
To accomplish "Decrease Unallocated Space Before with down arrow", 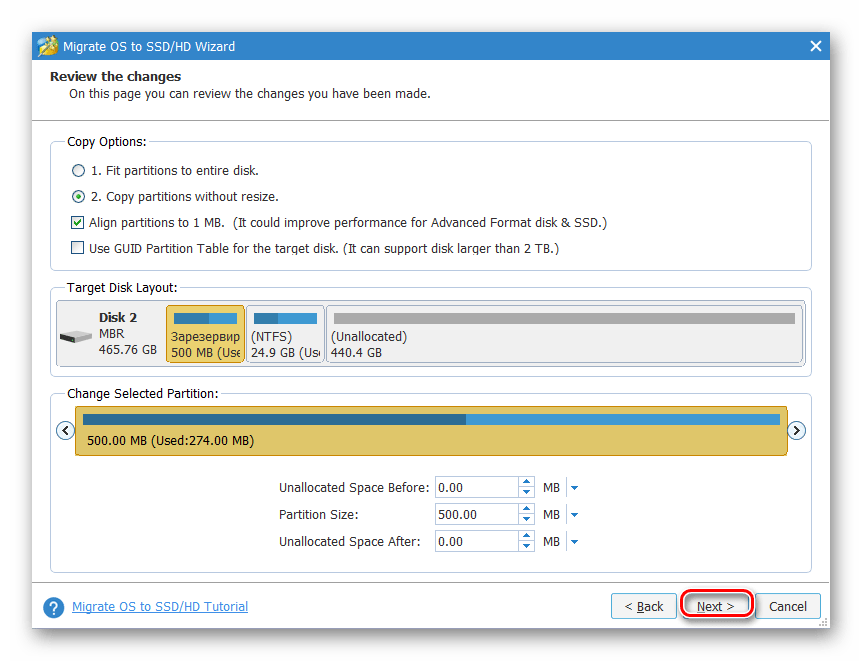I will [526, 493].
